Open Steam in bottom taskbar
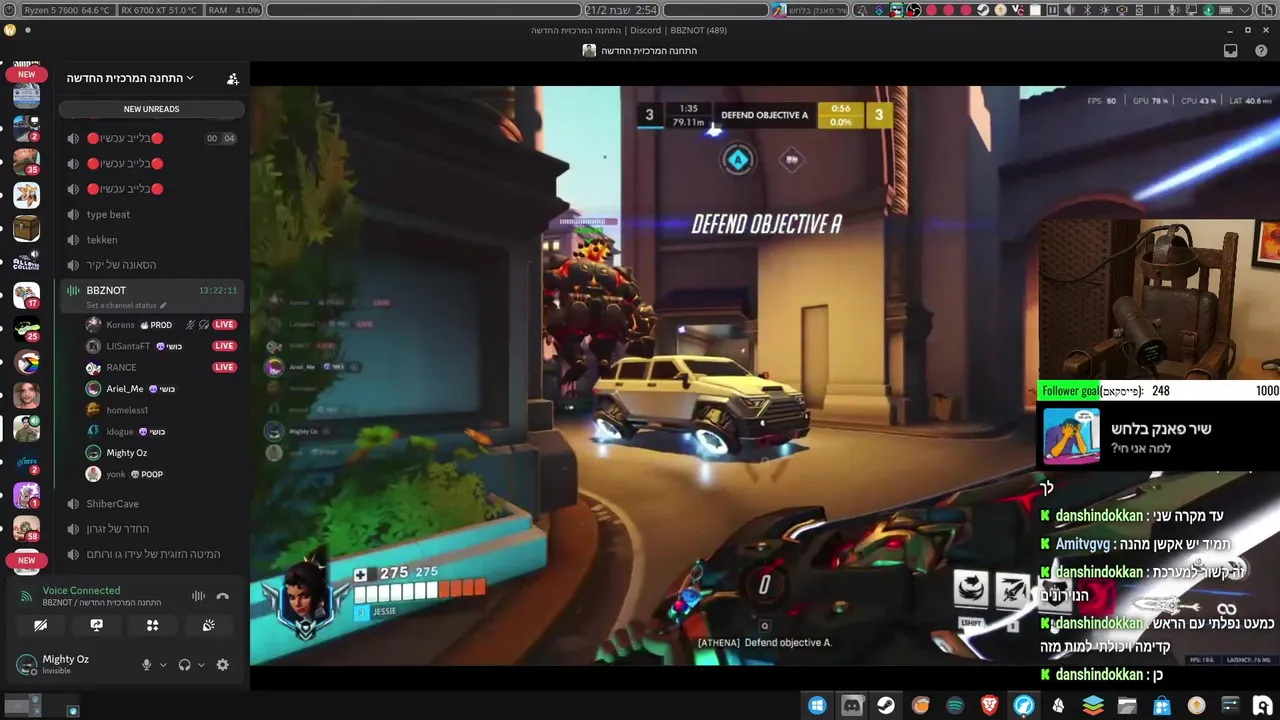 886,706
